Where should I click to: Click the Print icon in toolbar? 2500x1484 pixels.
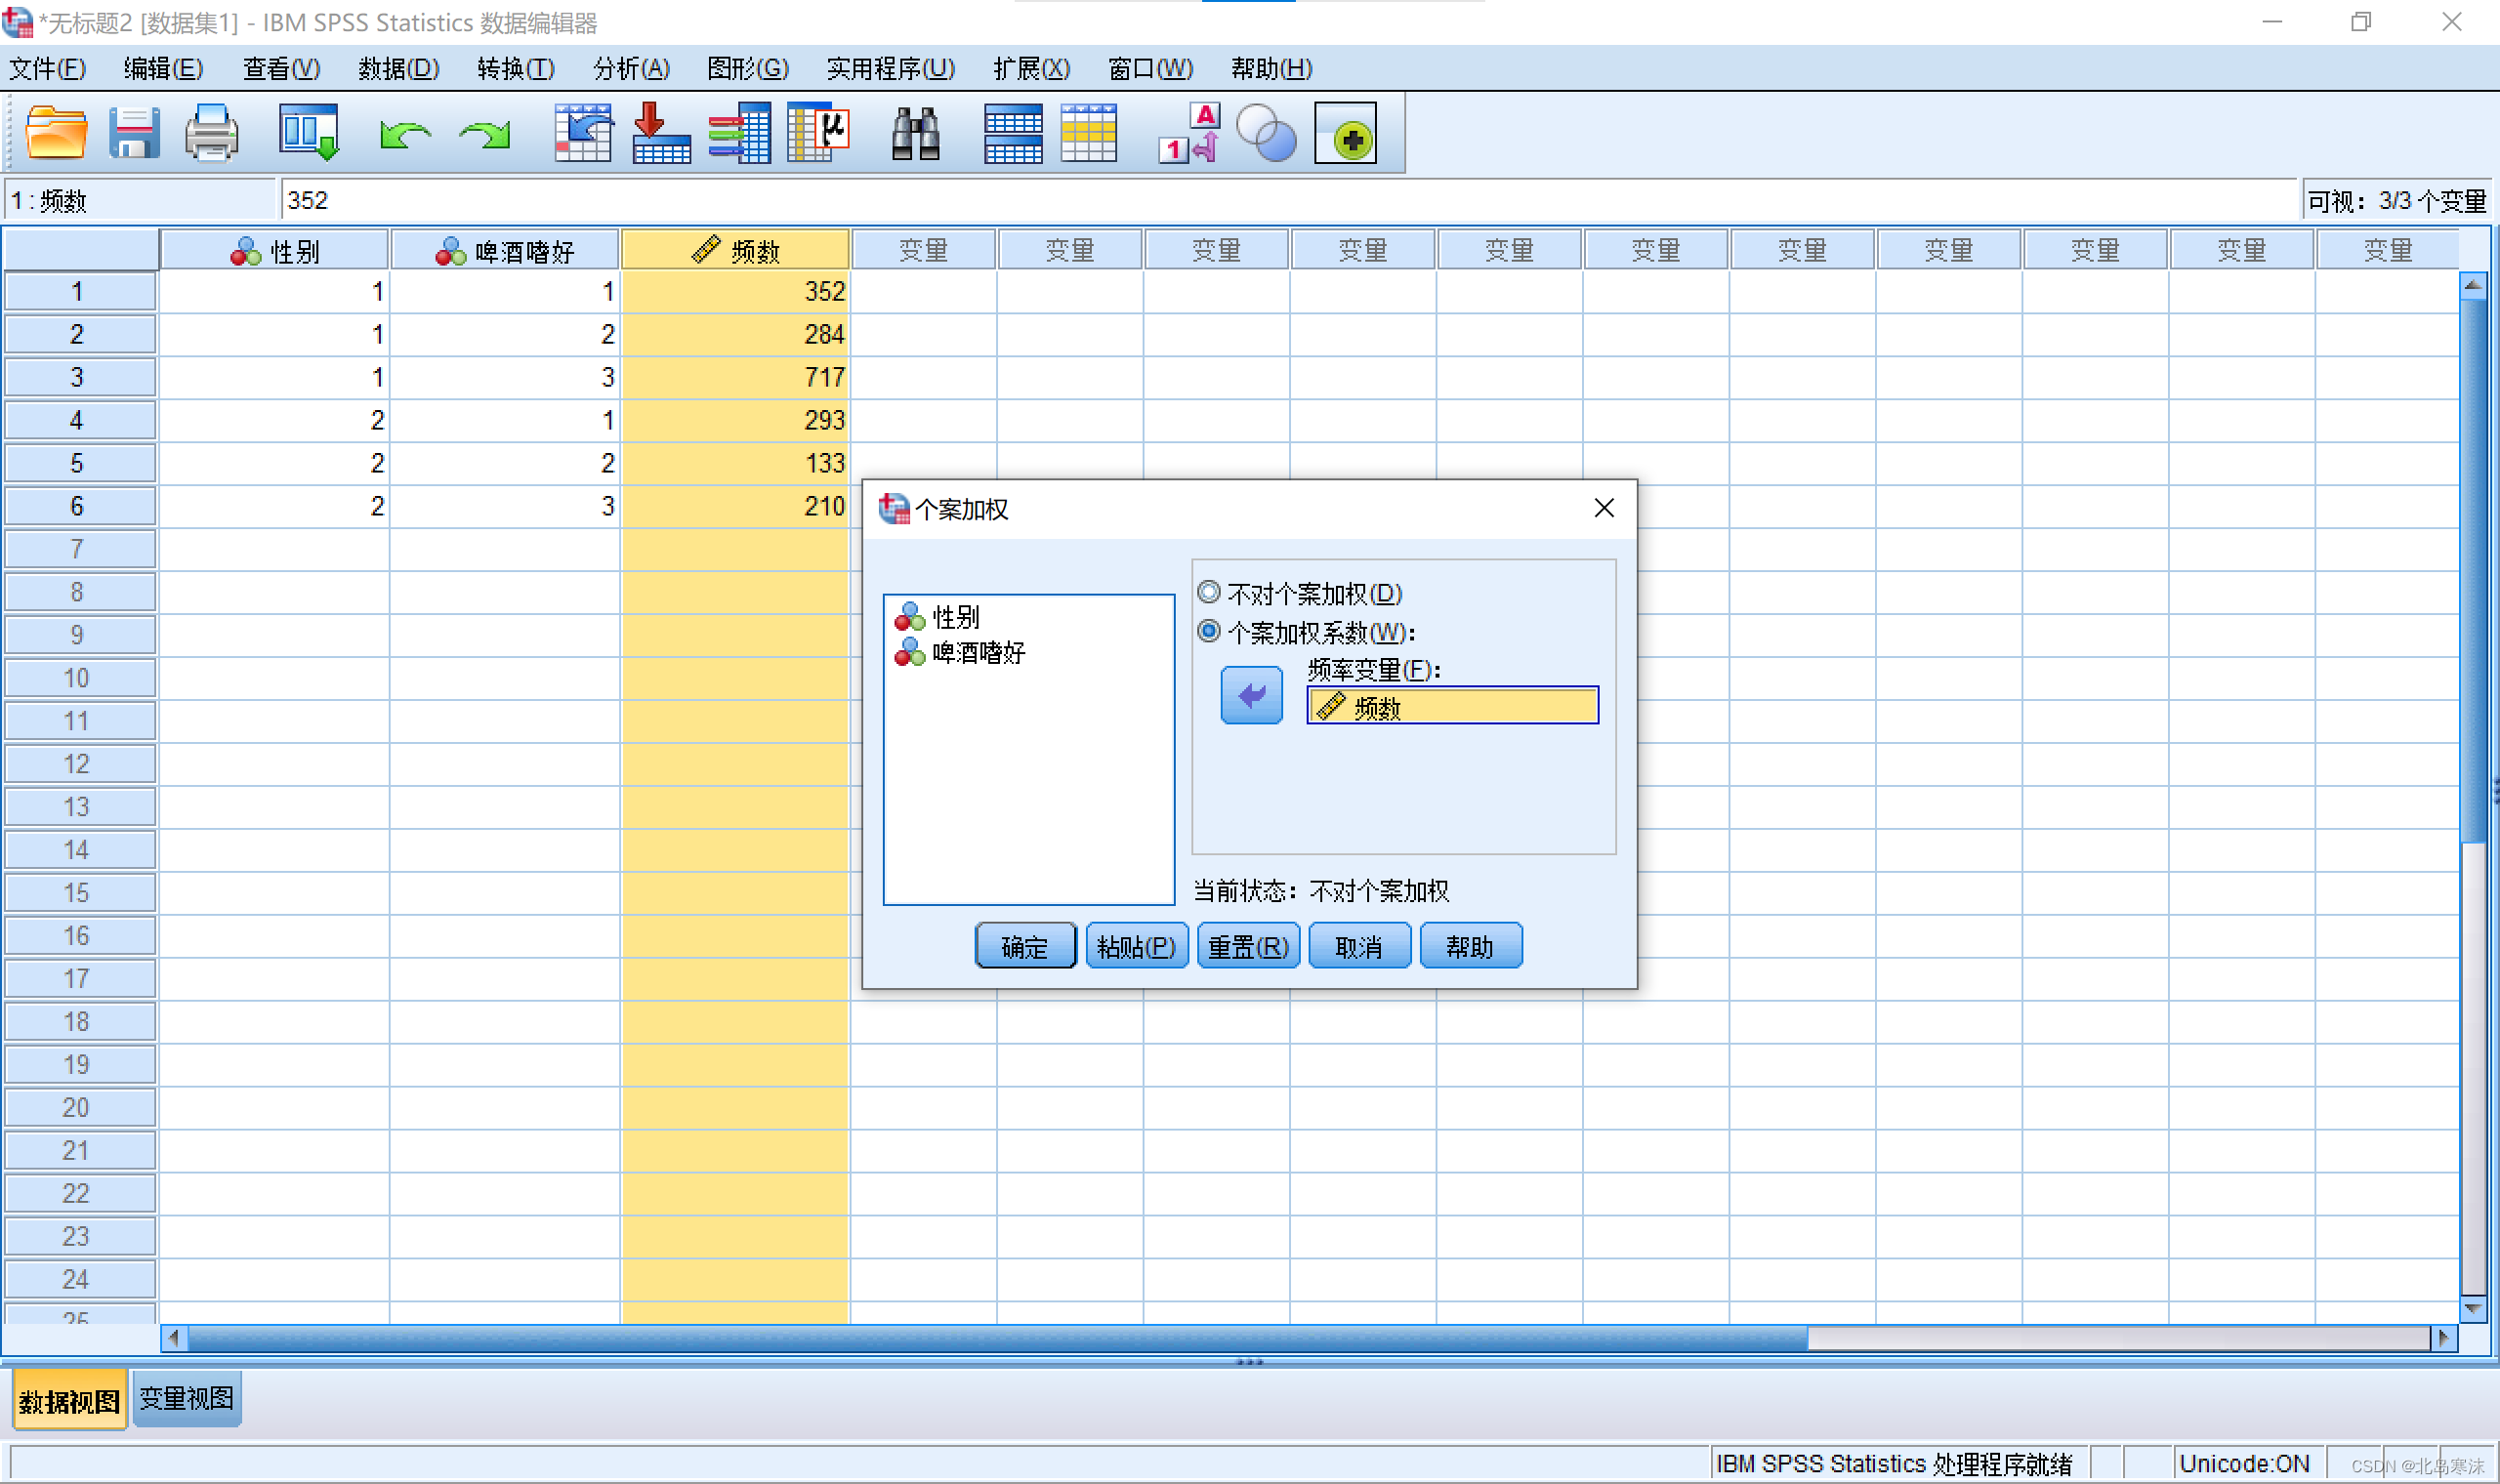(x=211, y=134)
